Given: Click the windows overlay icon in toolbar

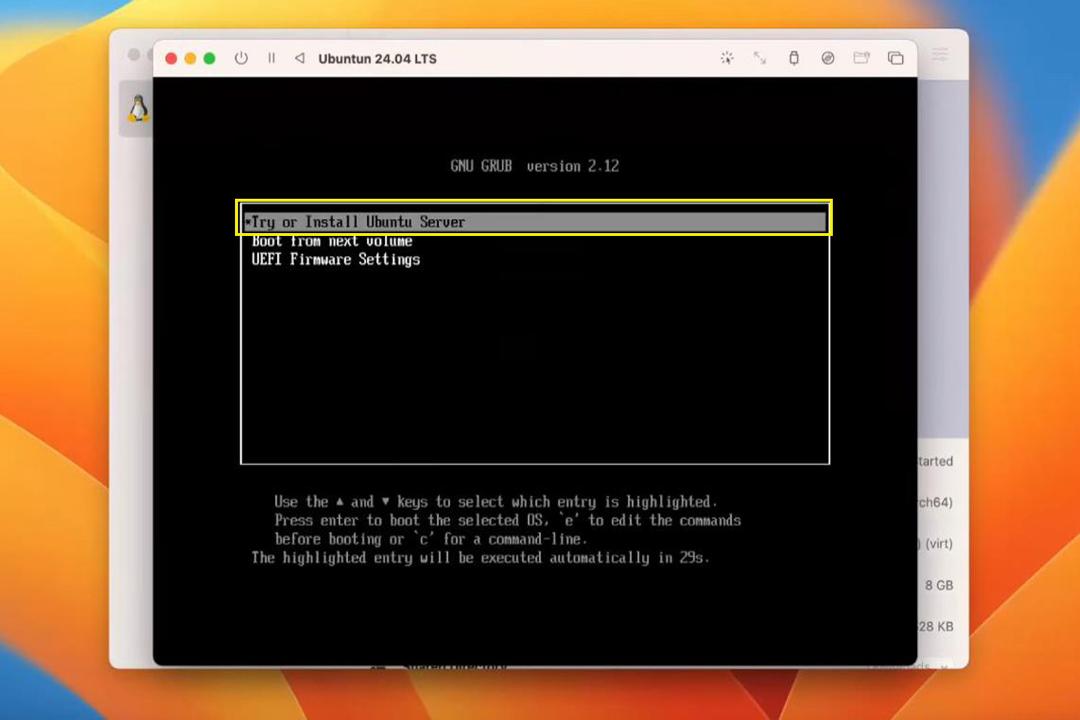Looking at the screenshot, I should 895,59.
